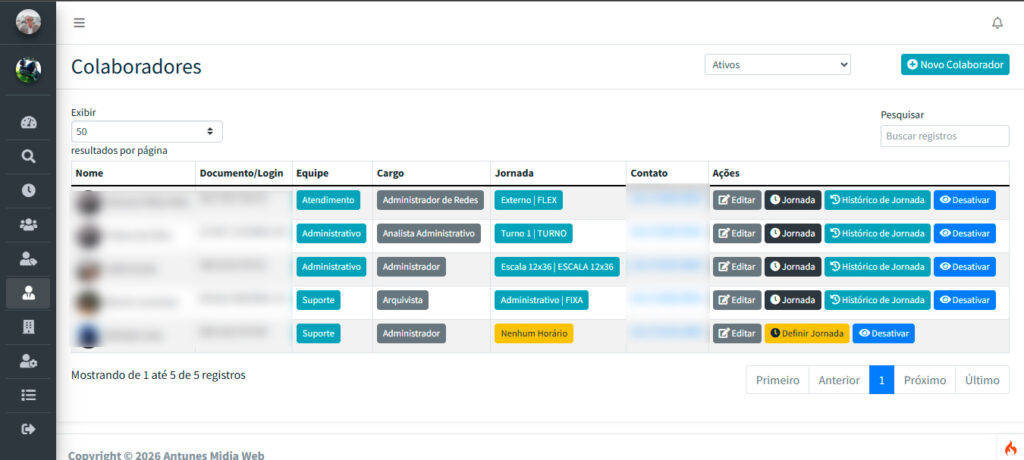The width and height of the screenshot is (1024, 460).
Task: Open the notifications bell
Action: (997, 23)
